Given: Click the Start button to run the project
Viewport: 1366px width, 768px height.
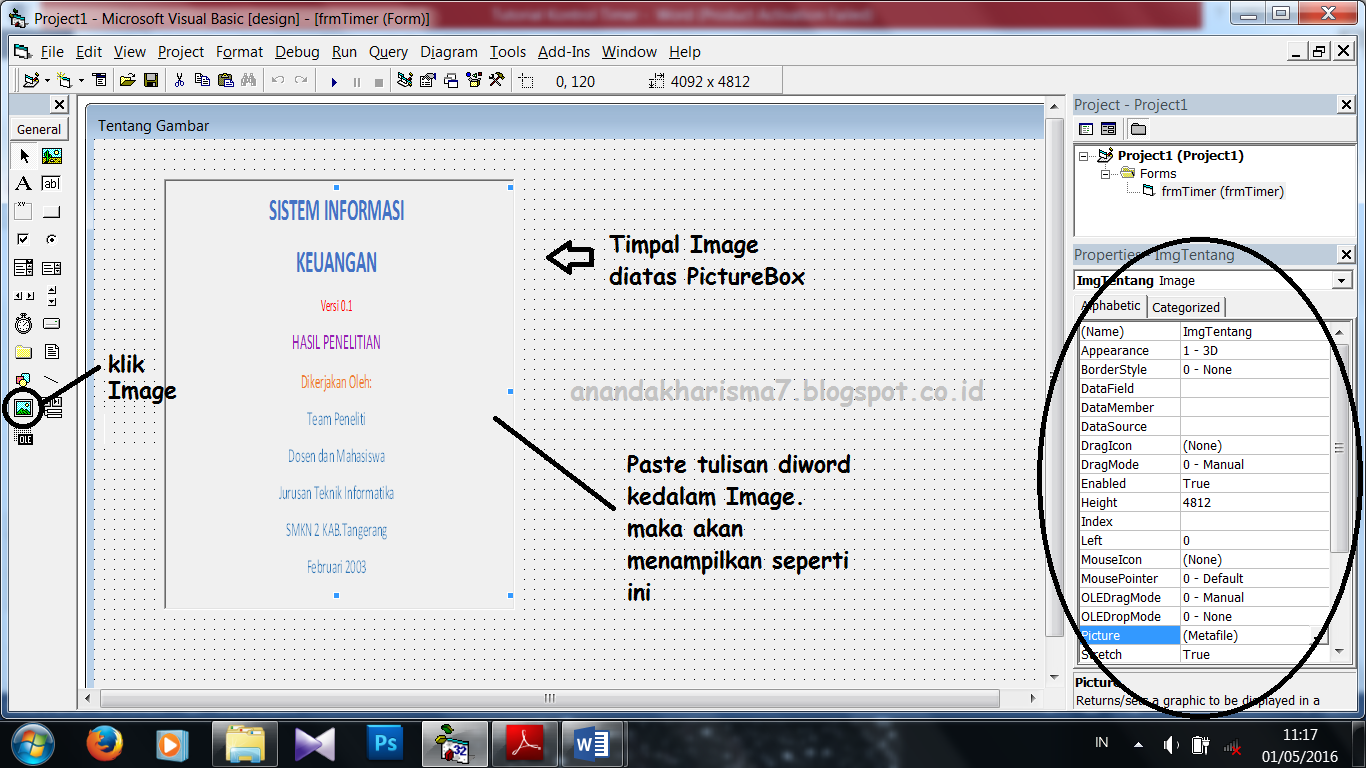Looking at the screenshot, I should (x=335, y=82).
